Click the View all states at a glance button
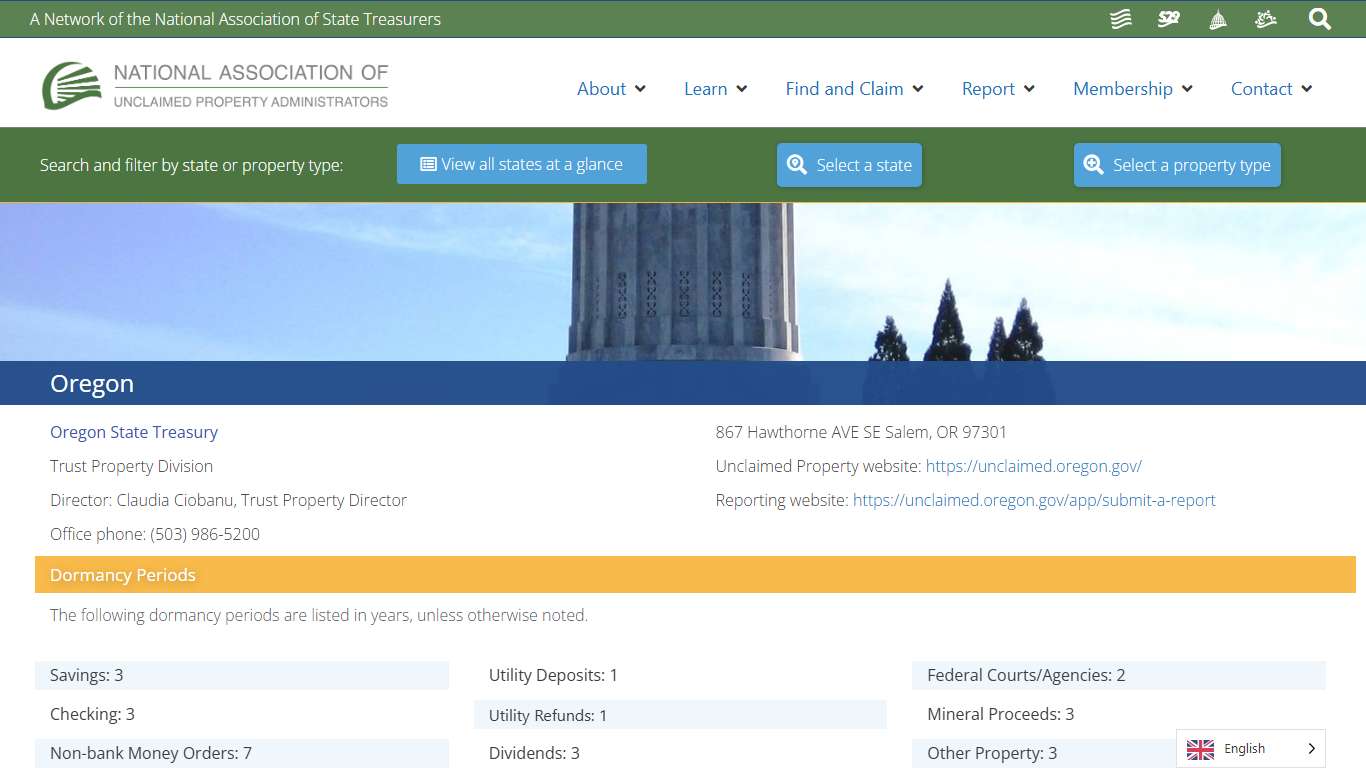Image resolution: width=1366 pixels, height=768 pixels. point(521,163)
